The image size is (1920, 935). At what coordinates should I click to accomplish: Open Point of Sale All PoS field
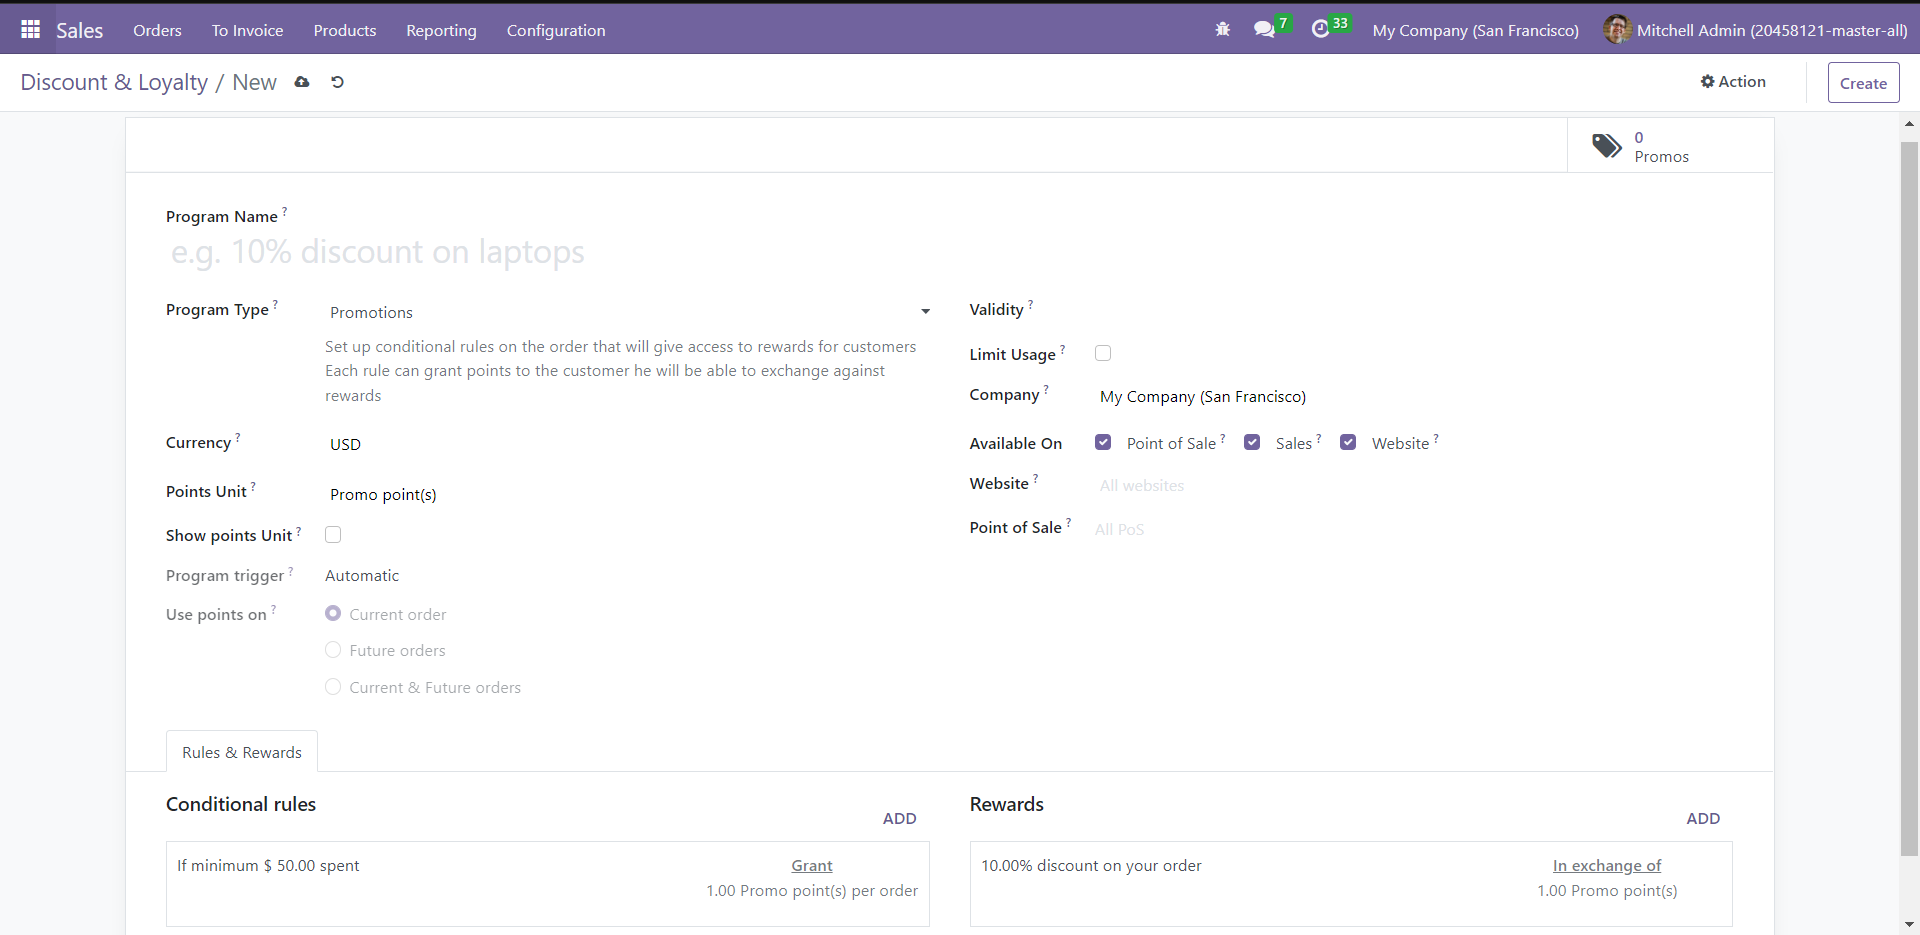[x=1414, y=529]
